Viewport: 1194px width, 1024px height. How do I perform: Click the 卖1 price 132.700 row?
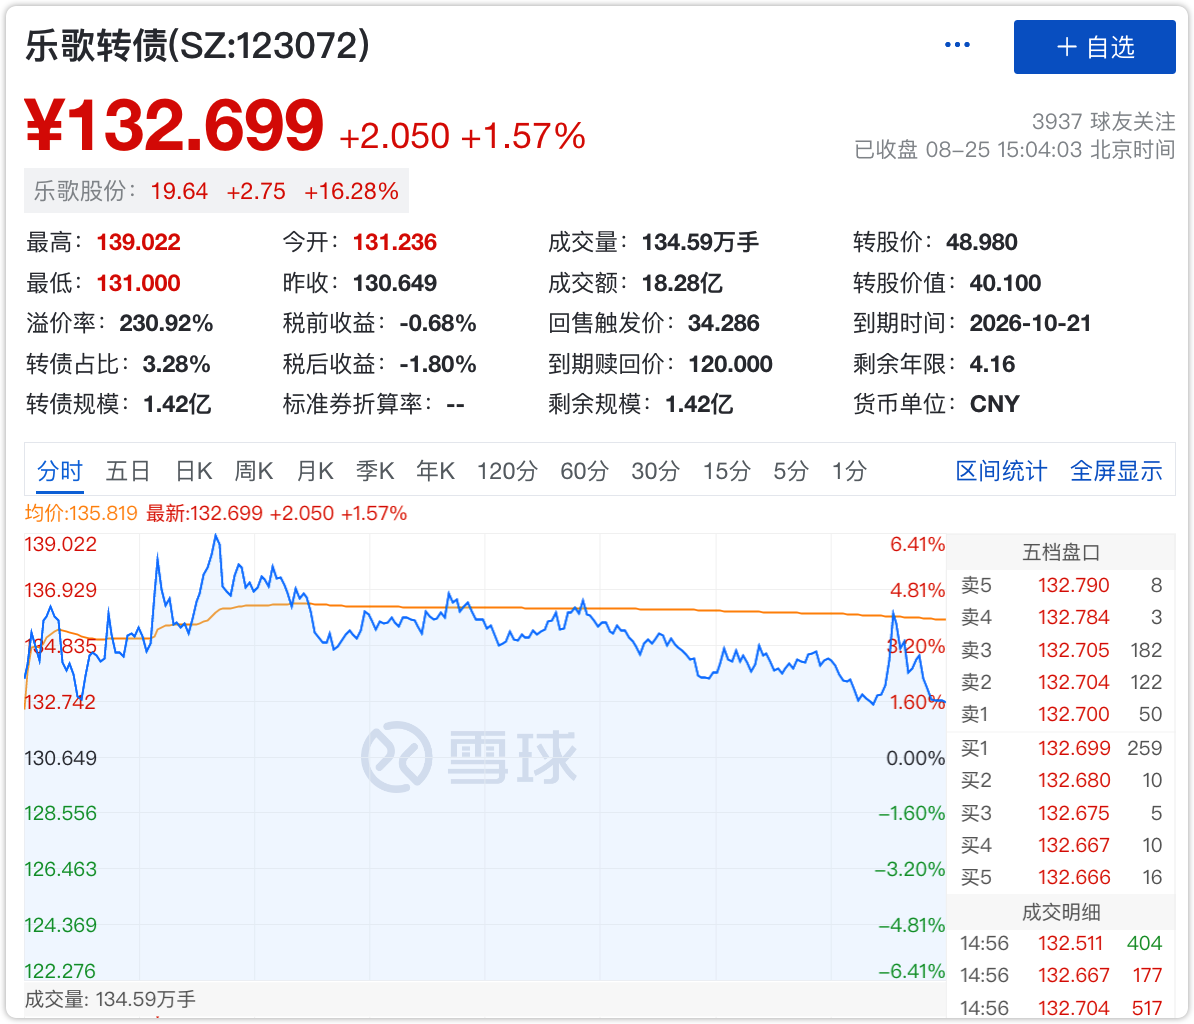click(1061, 715)
